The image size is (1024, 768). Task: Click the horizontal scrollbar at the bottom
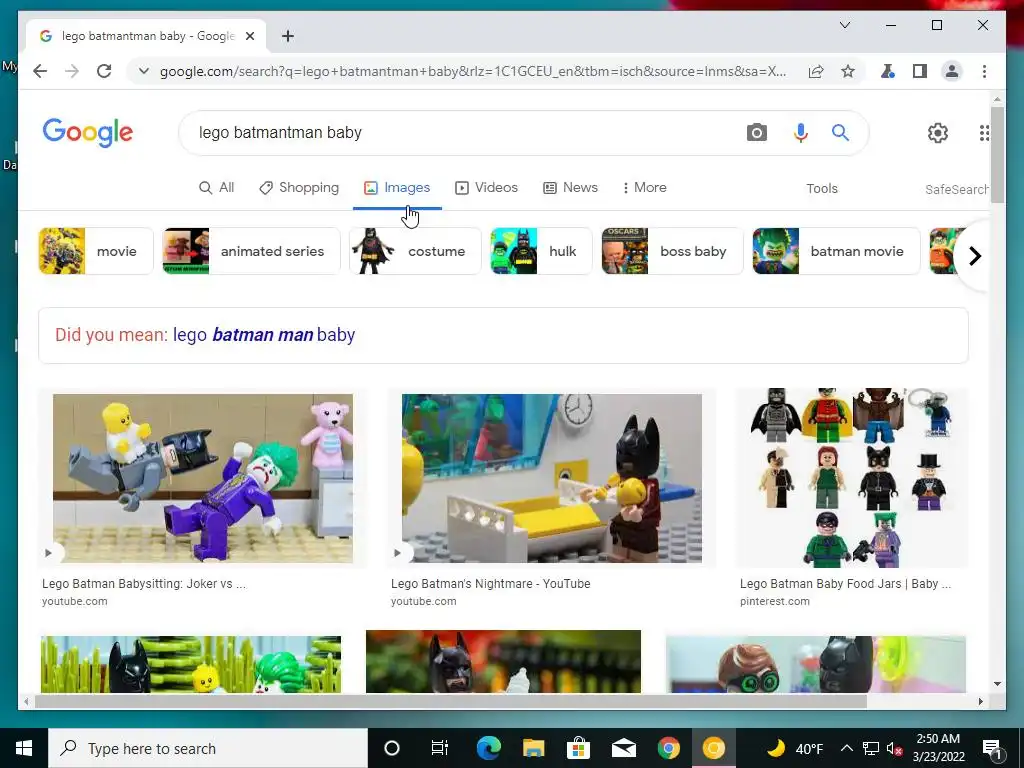(x=451, y=701)
